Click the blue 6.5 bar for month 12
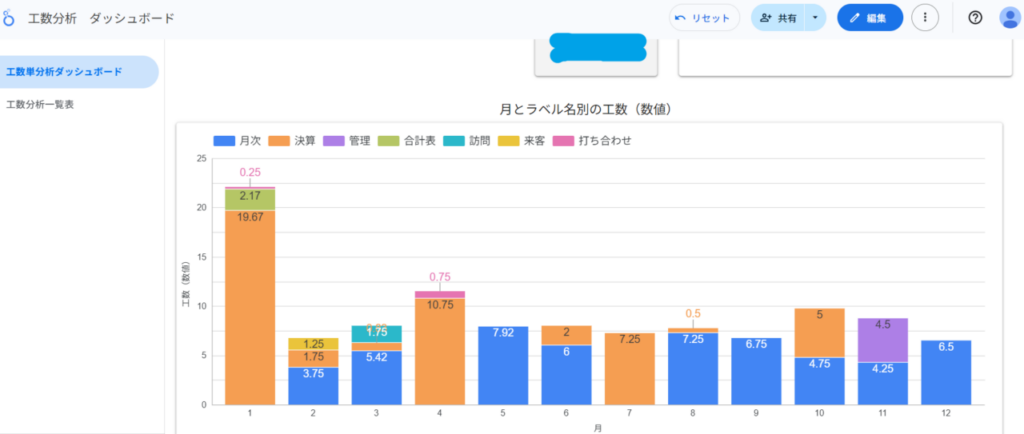The image size is (1024, 434). point(946,372)
